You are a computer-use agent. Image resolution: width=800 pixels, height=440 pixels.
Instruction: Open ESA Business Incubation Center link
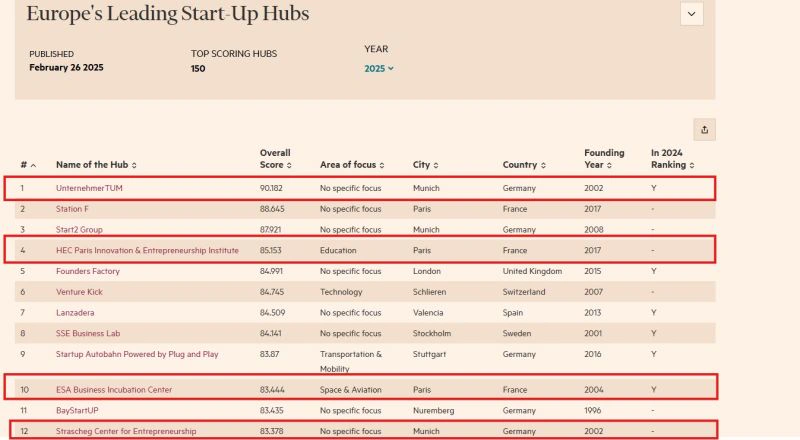pos(115,389)
